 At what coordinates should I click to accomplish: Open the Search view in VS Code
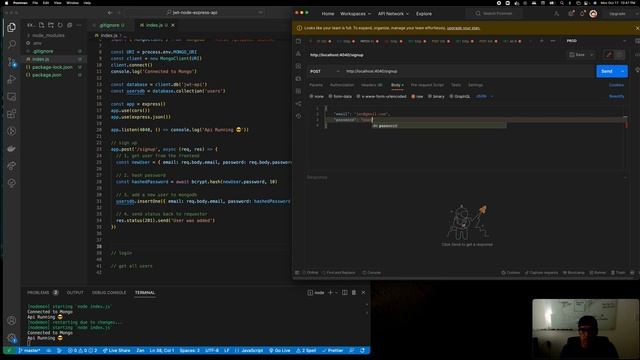coord(11,44)
